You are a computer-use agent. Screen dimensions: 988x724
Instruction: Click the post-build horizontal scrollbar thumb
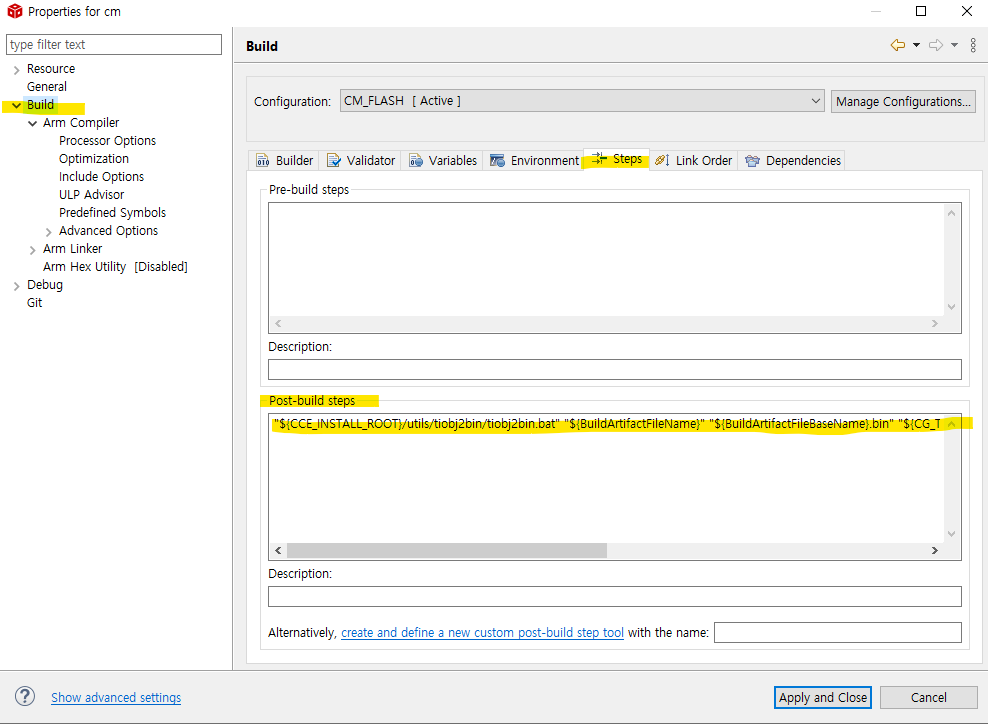pyautogui.click(x=447, y=551)
